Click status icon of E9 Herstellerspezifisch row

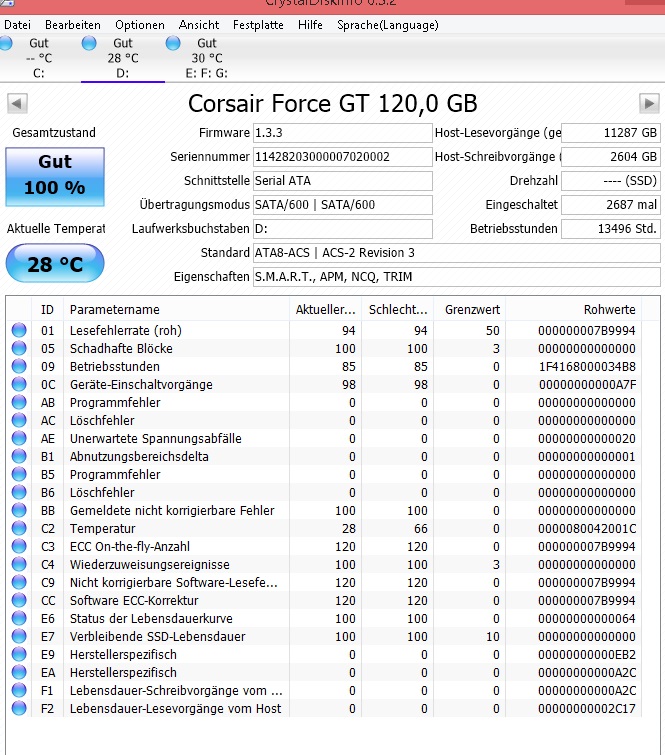19,654
